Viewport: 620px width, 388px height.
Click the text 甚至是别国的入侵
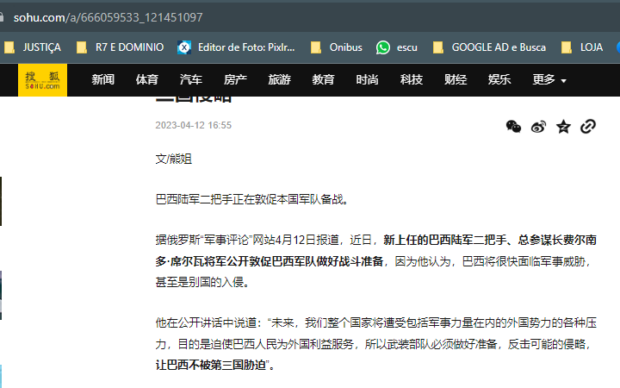click(202, 282)
